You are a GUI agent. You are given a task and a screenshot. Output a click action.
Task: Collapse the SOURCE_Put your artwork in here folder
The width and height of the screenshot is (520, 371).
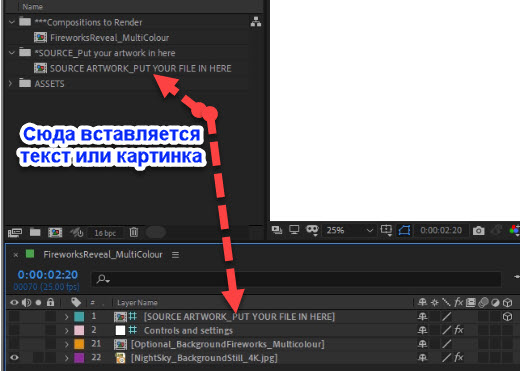pos(12,53)
